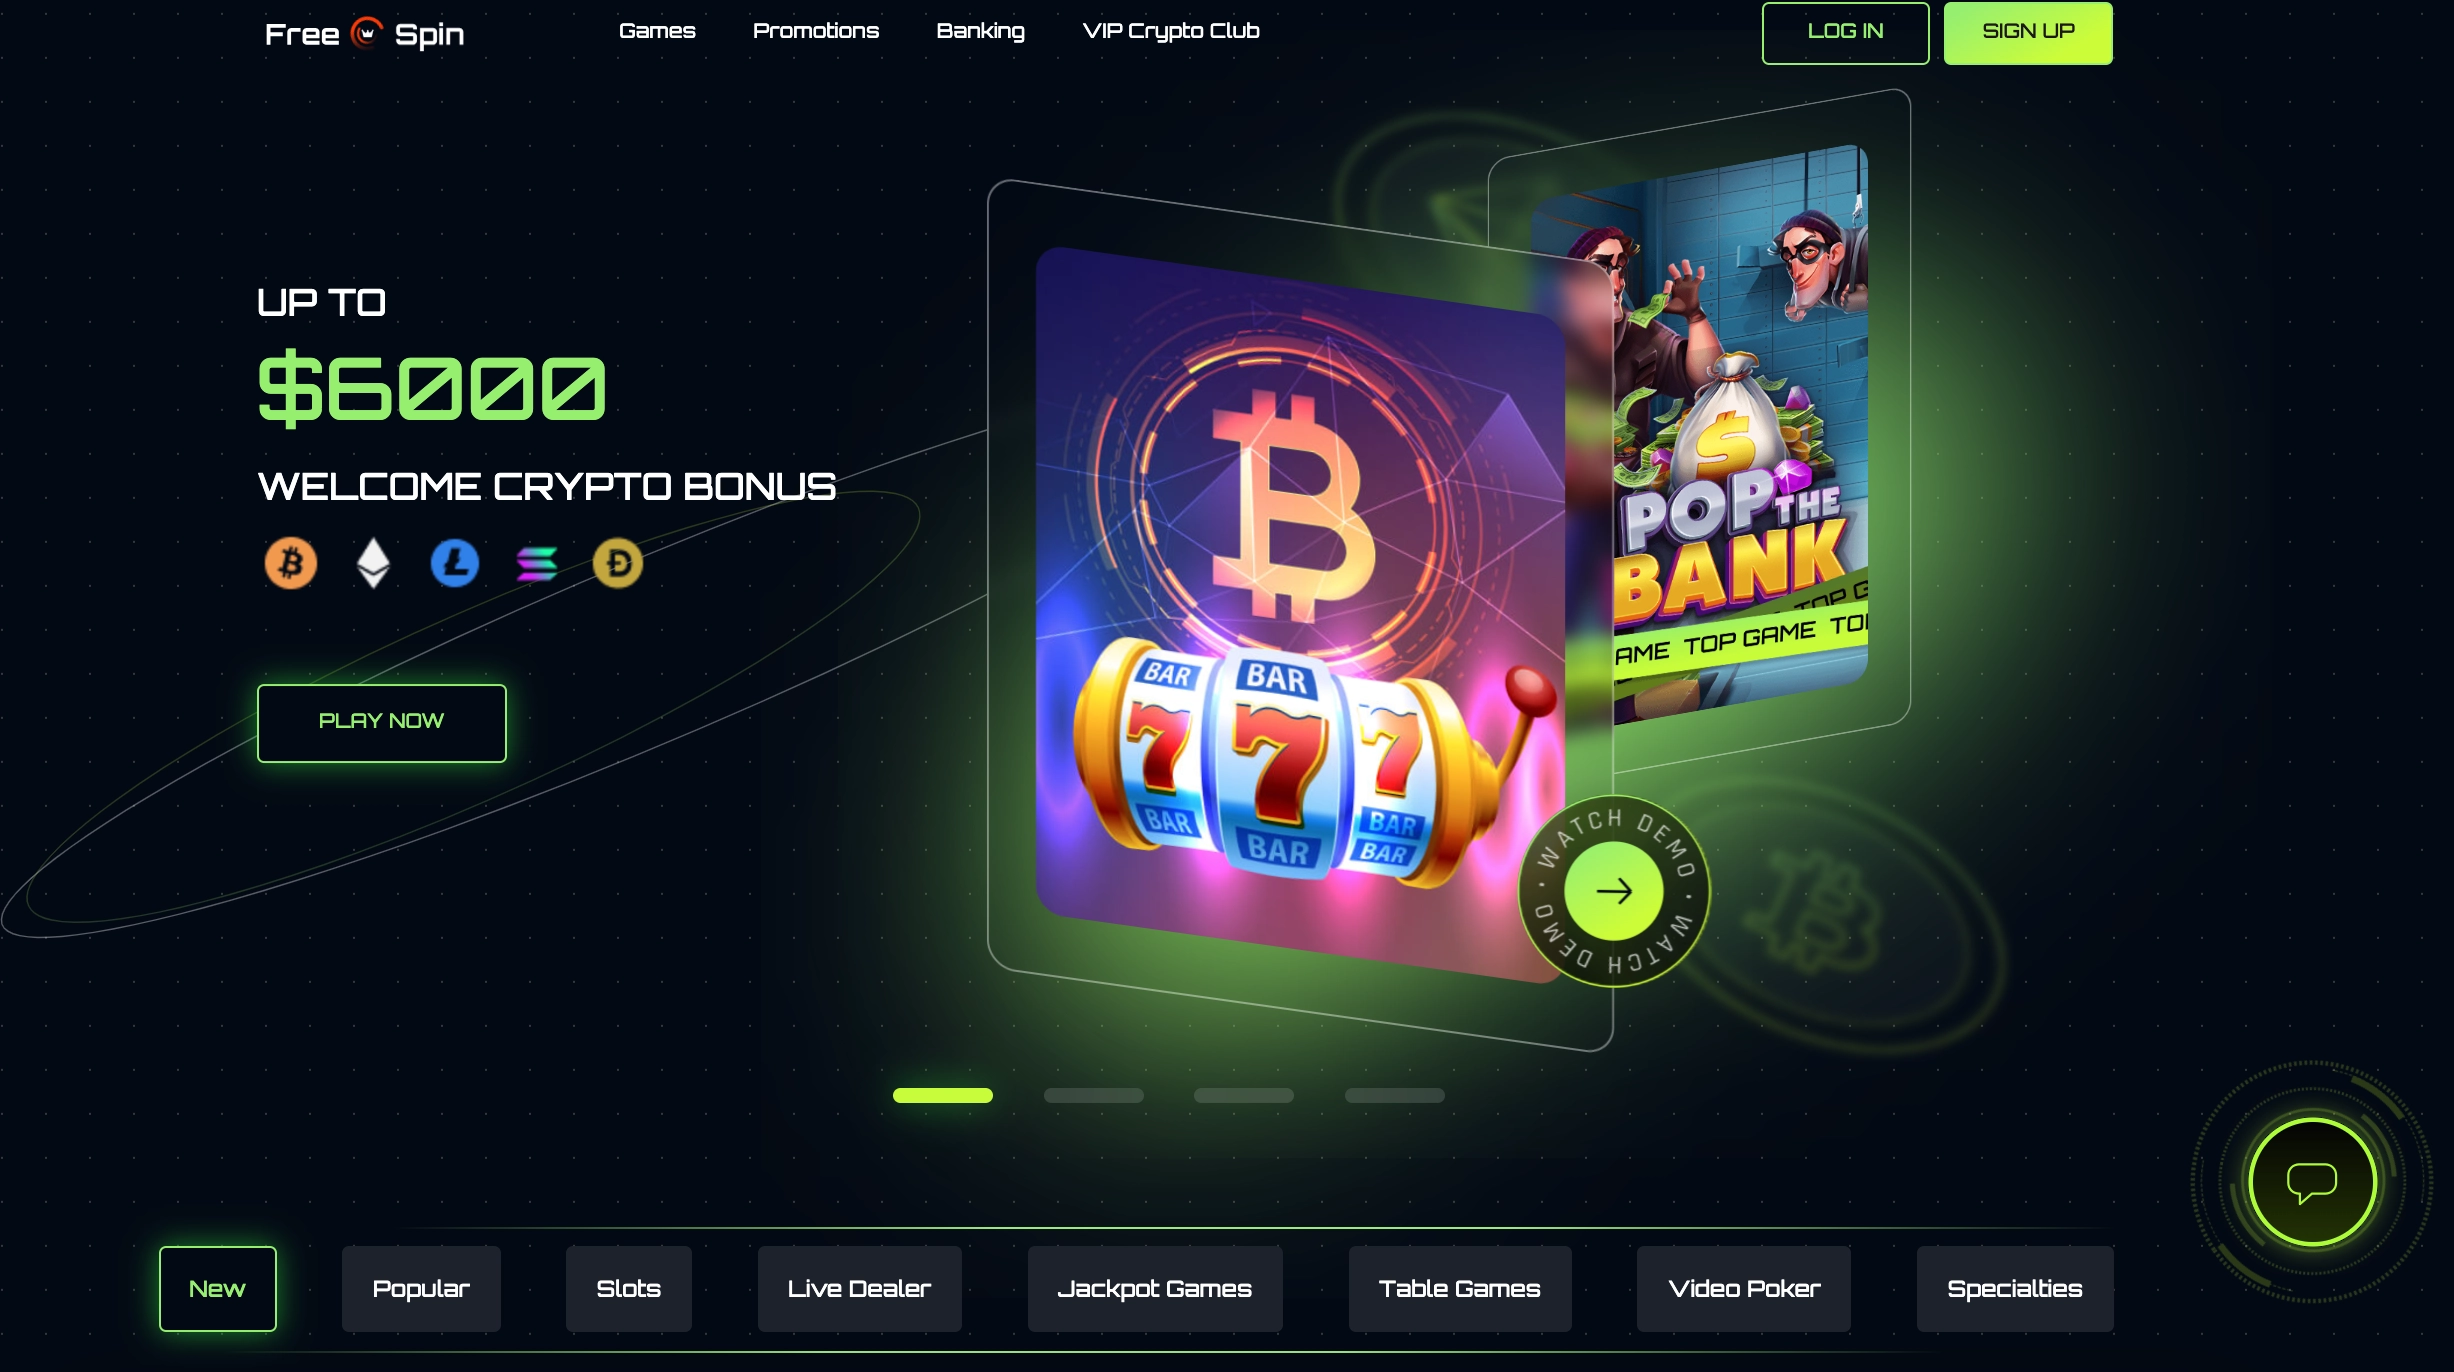Click the Watch Demo arrow button
The height and width of the screenshot is (1372, 2454).
(1614, 891)
